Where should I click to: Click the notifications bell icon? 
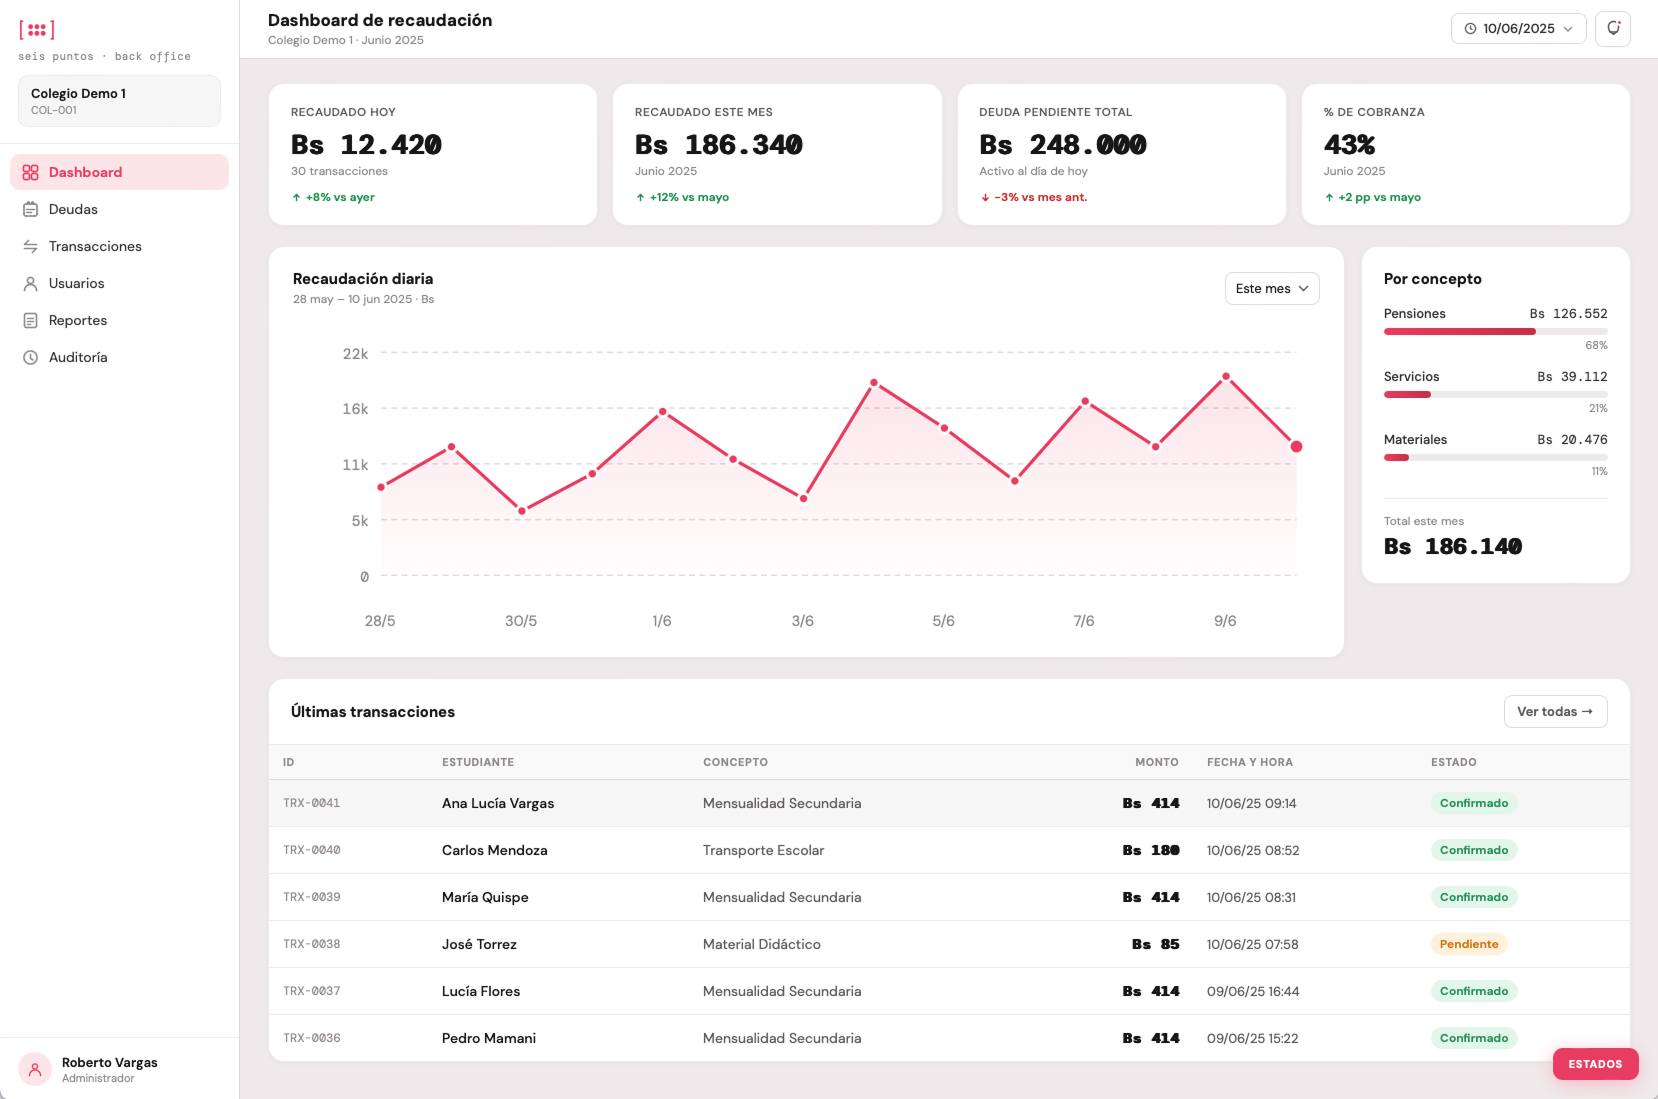tap(1613, 28)
